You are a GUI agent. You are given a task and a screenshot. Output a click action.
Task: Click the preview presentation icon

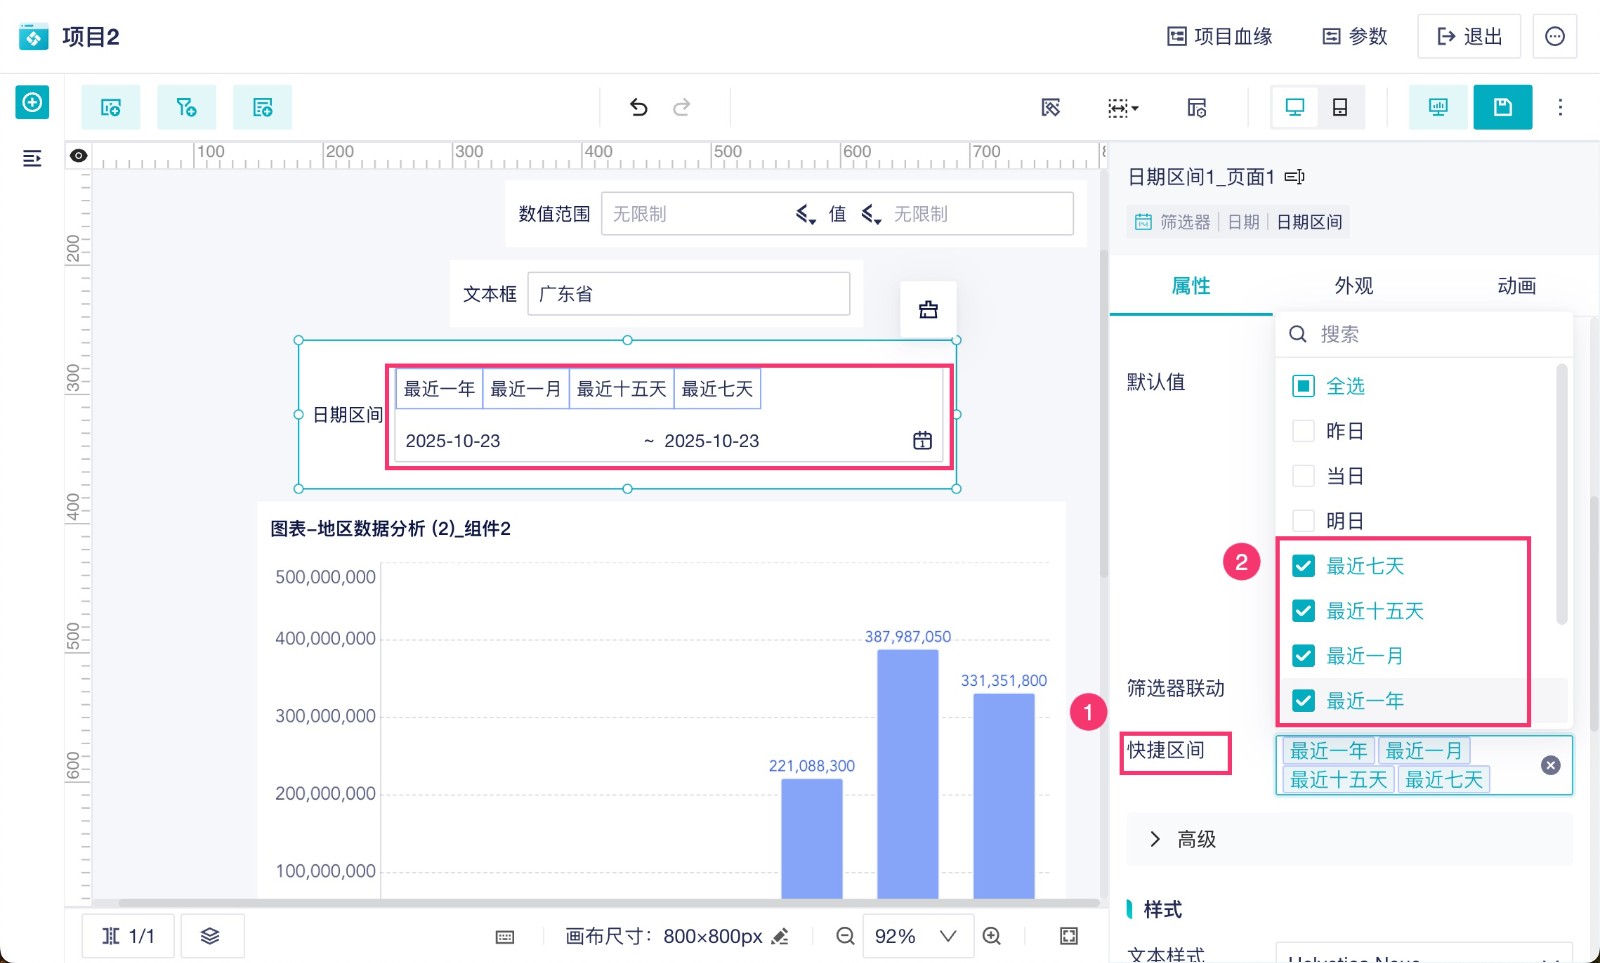pos(1438,107)
